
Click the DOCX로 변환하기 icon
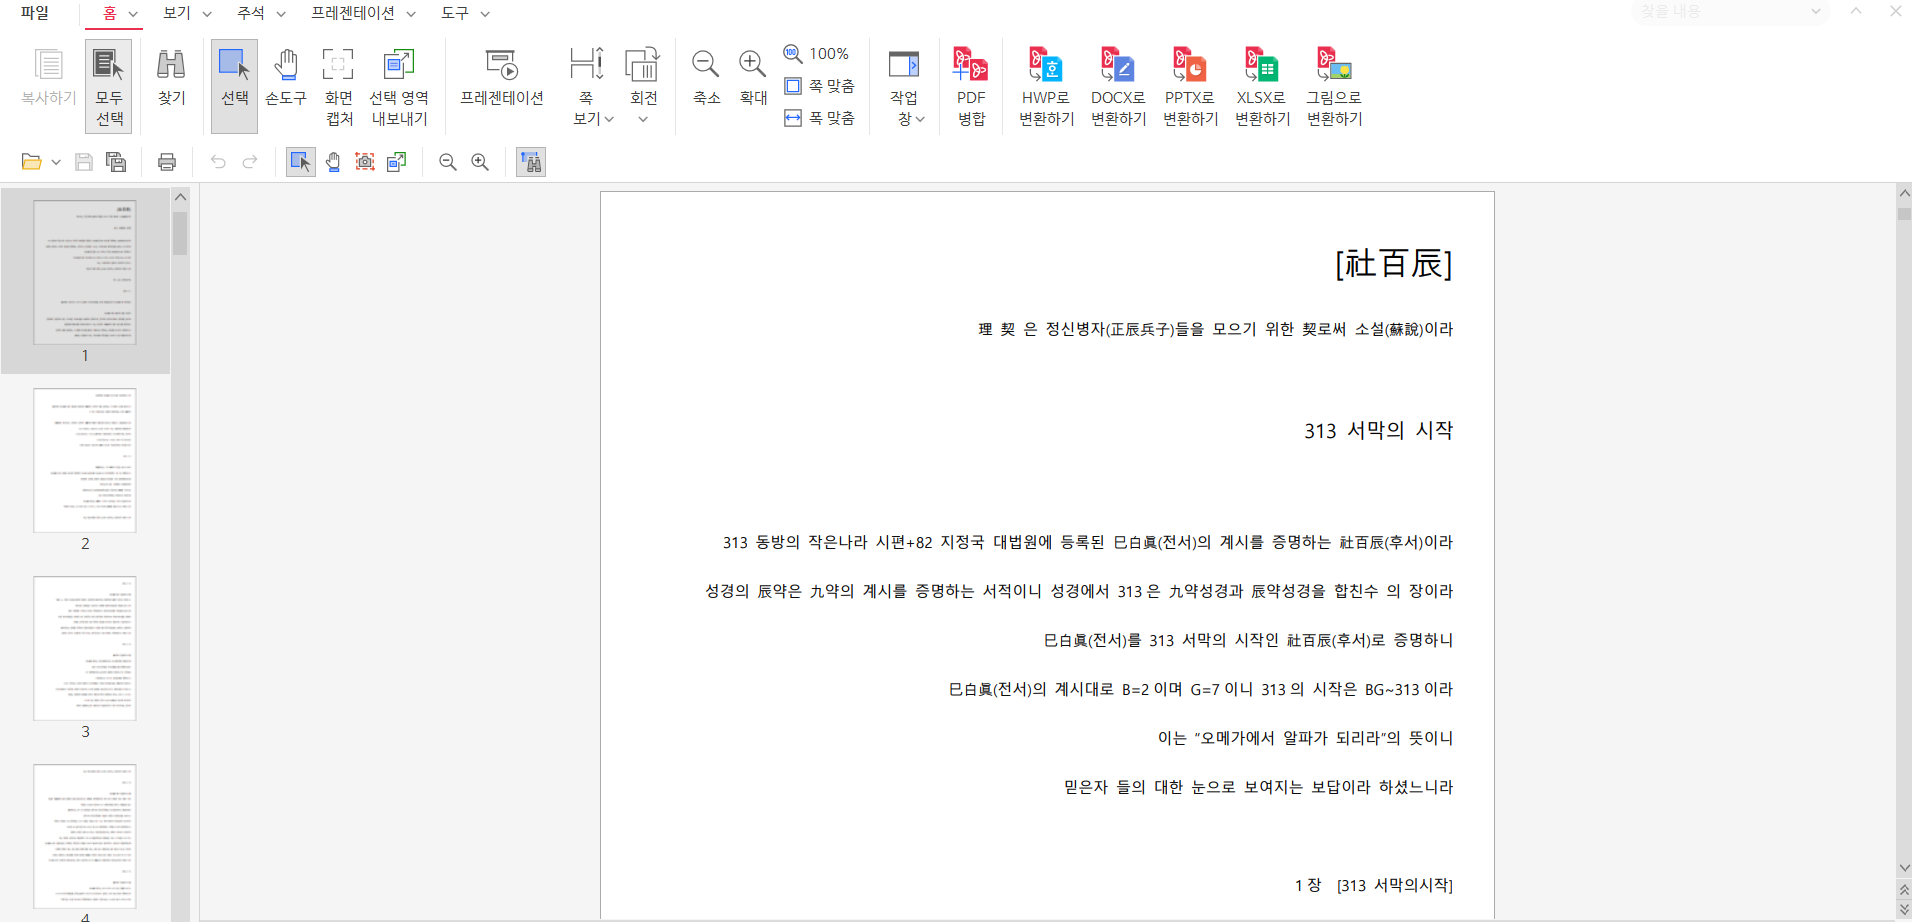(1117, 86)
